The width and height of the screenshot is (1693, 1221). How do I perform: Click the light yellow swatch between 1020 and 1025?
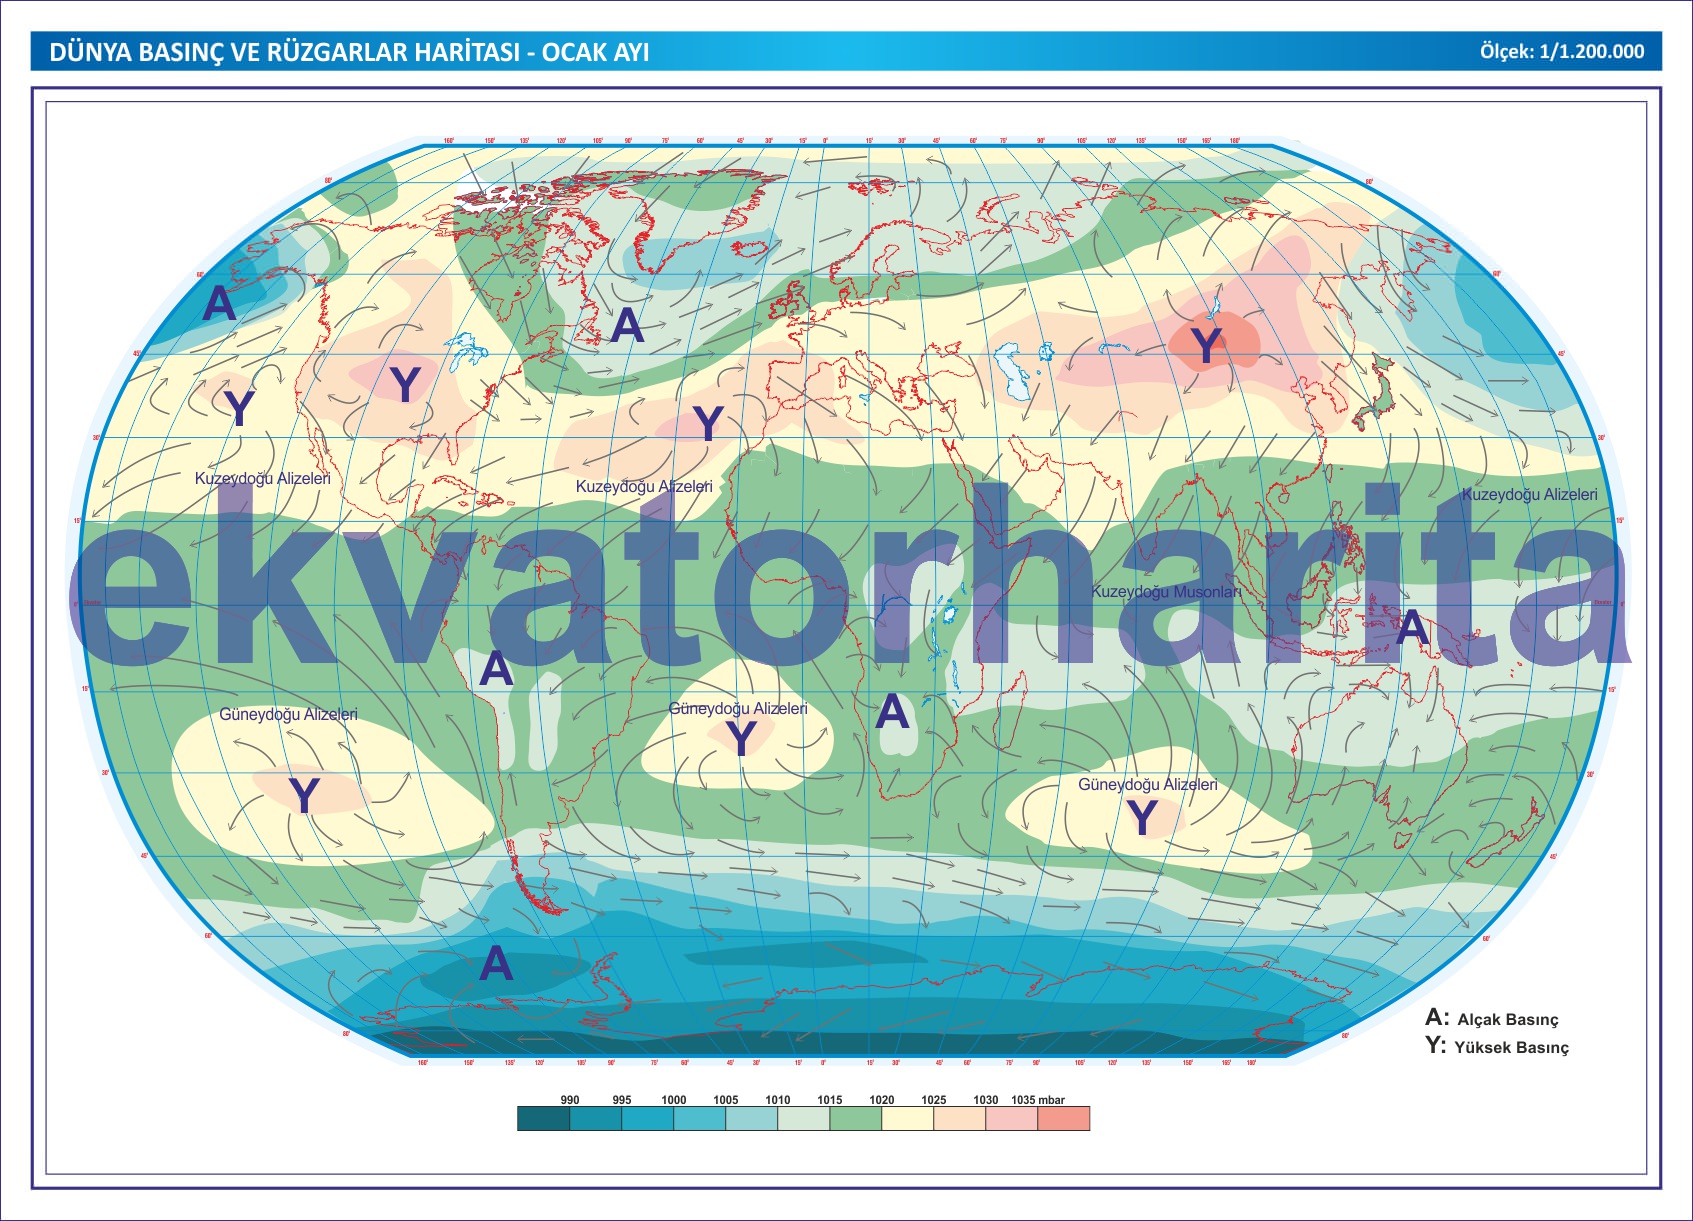pyautogui.click(x=908, y=1118)
